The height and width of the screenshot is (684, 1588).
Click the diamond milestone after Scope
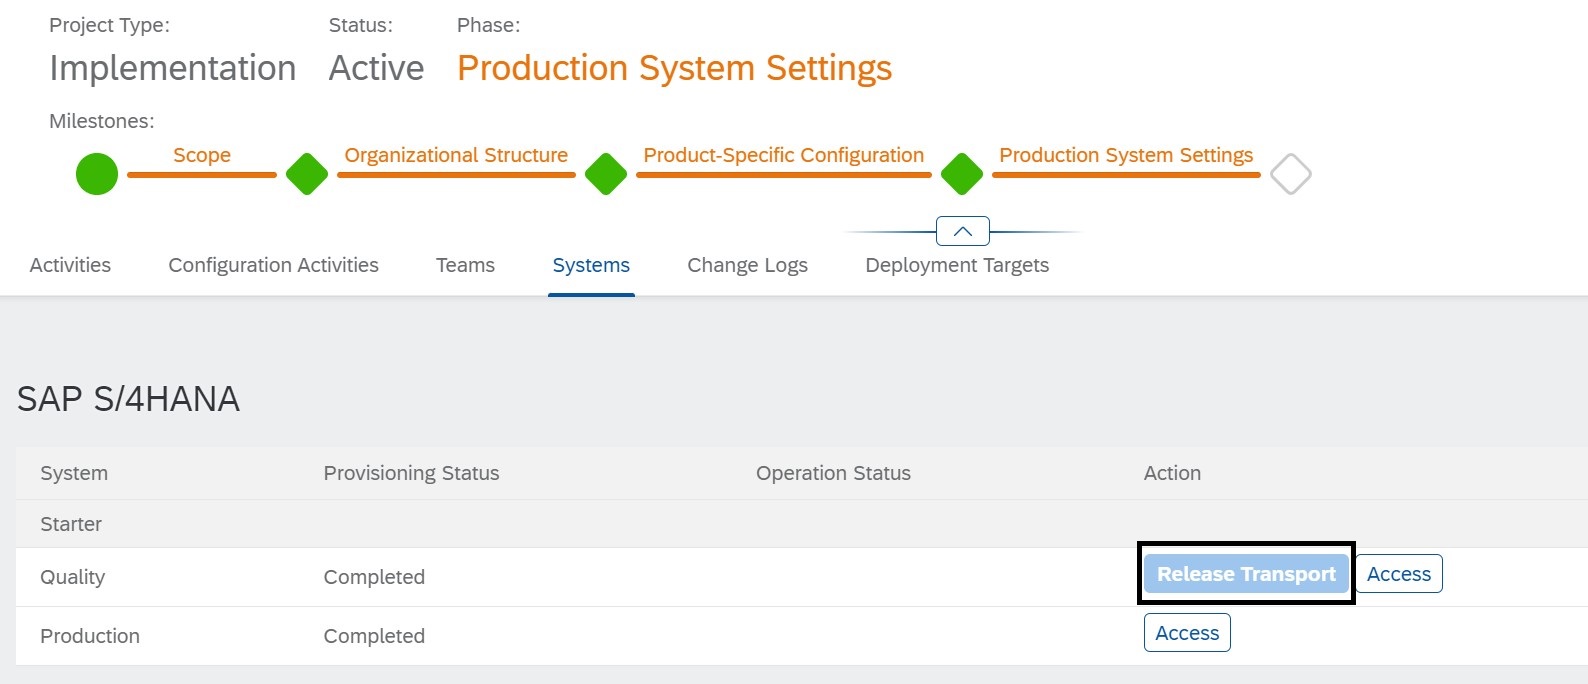click(307, 174)
